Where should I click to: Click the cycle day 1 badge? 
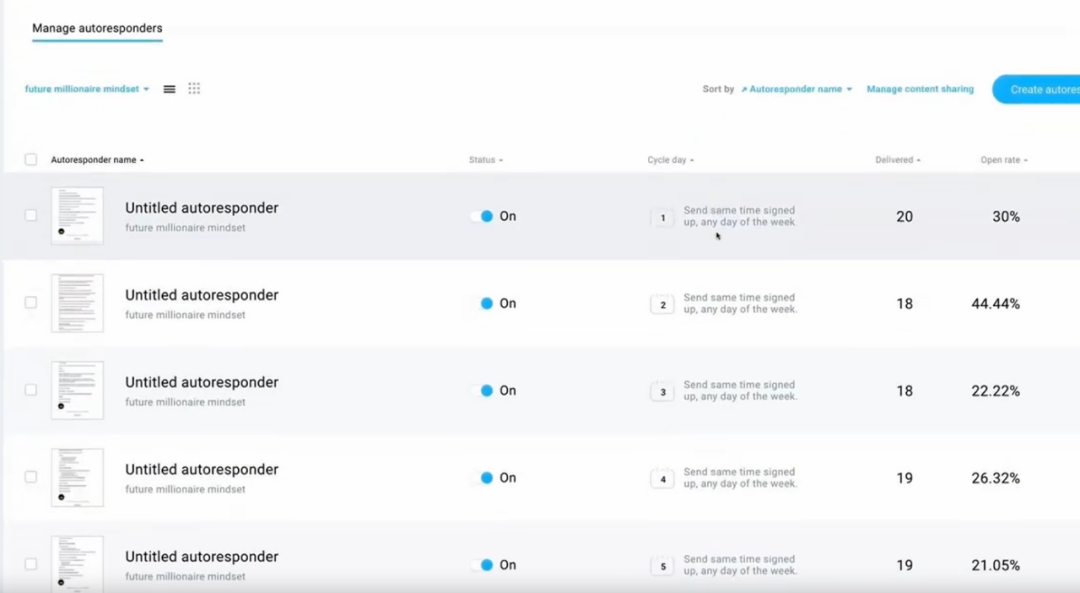coord(662,217)
